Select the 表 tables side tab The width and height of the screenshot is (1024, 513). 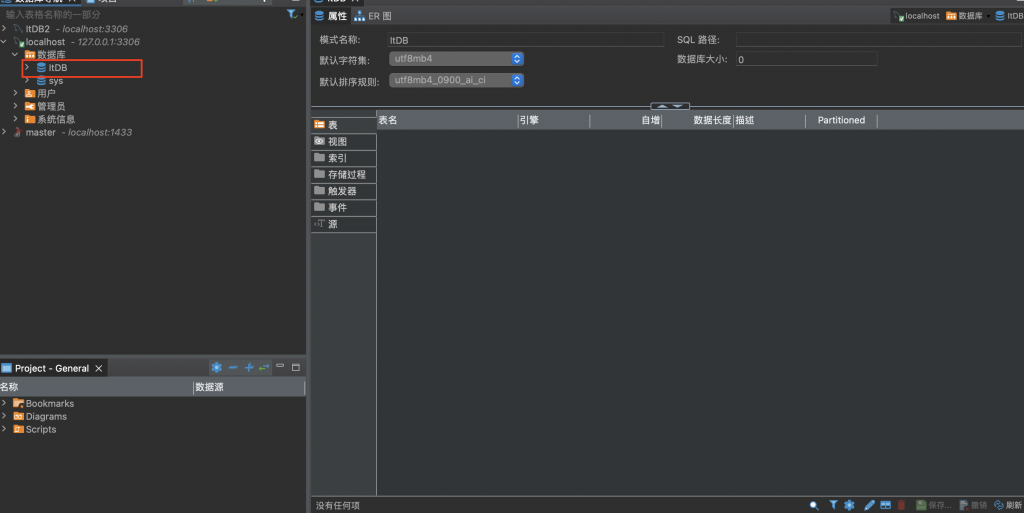coord(344,125)
